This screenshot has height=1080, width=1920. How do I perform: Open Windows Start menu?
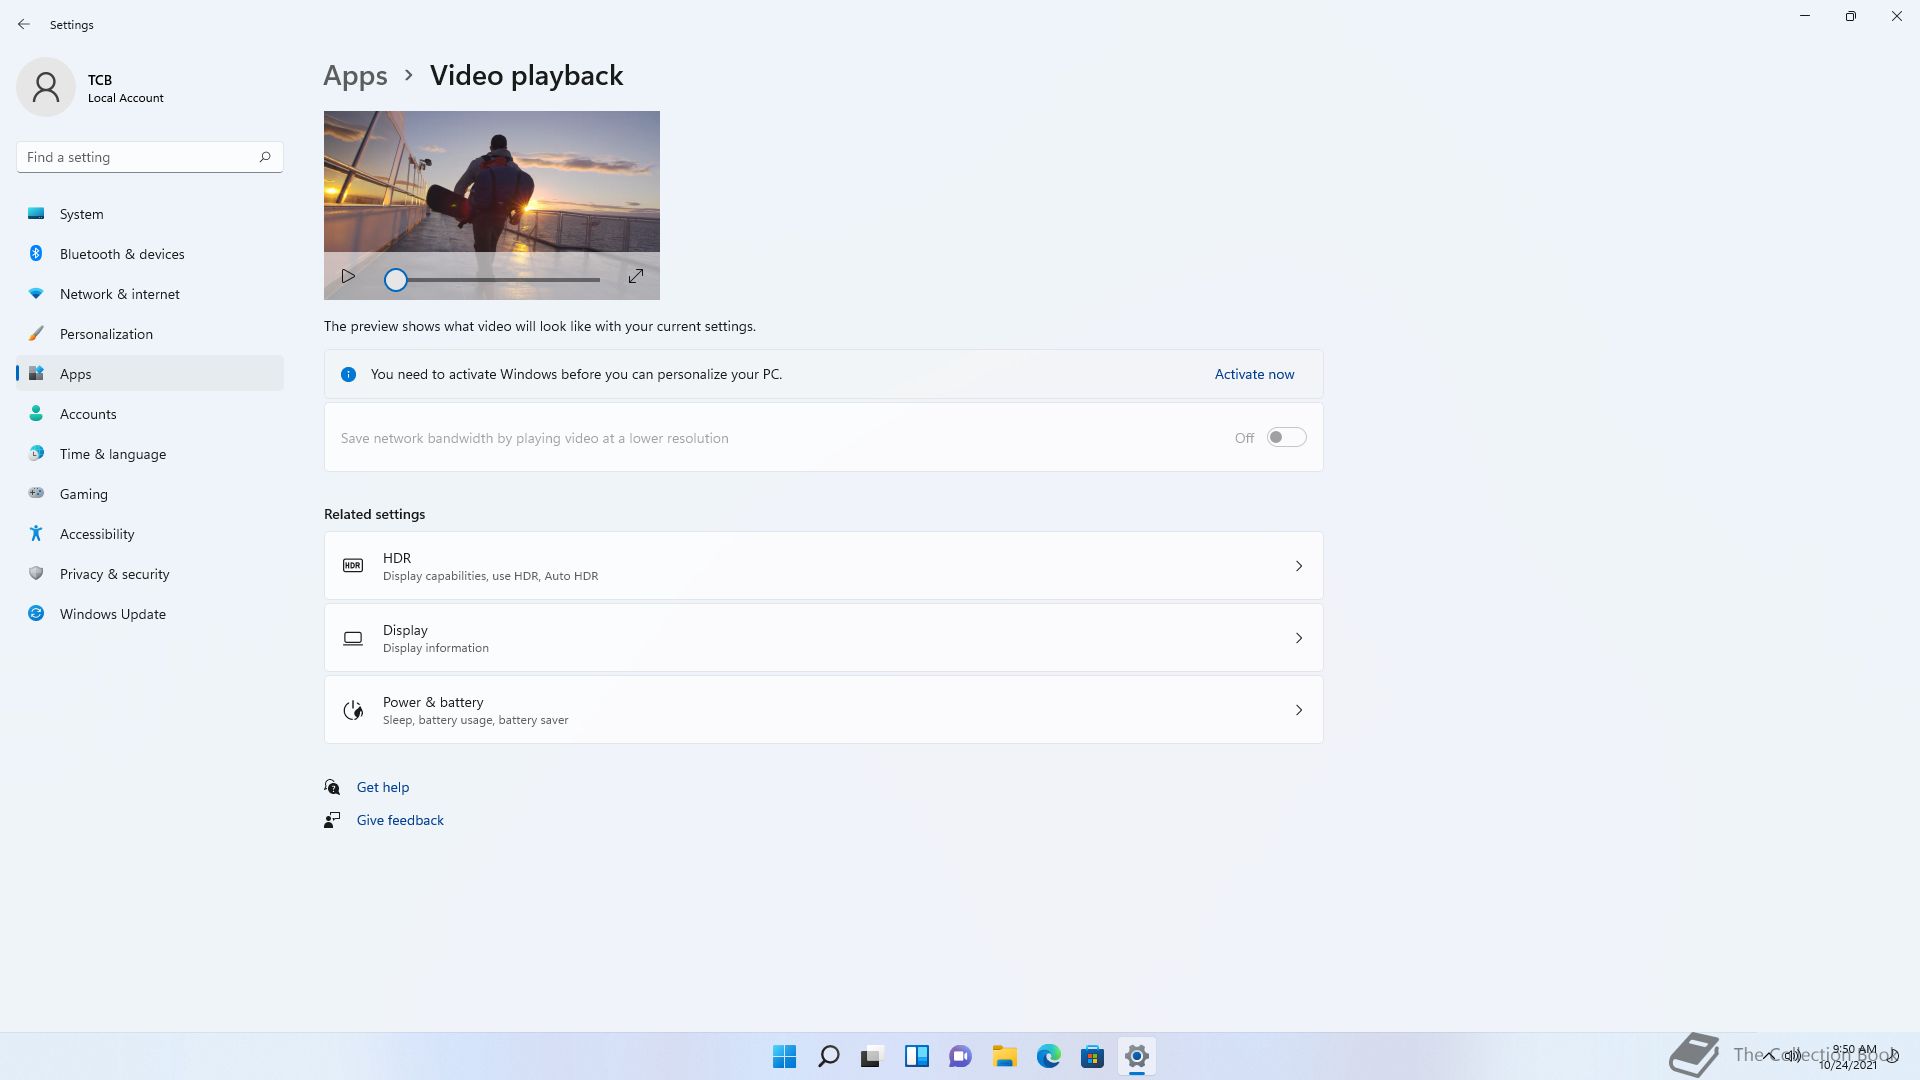784,1056
